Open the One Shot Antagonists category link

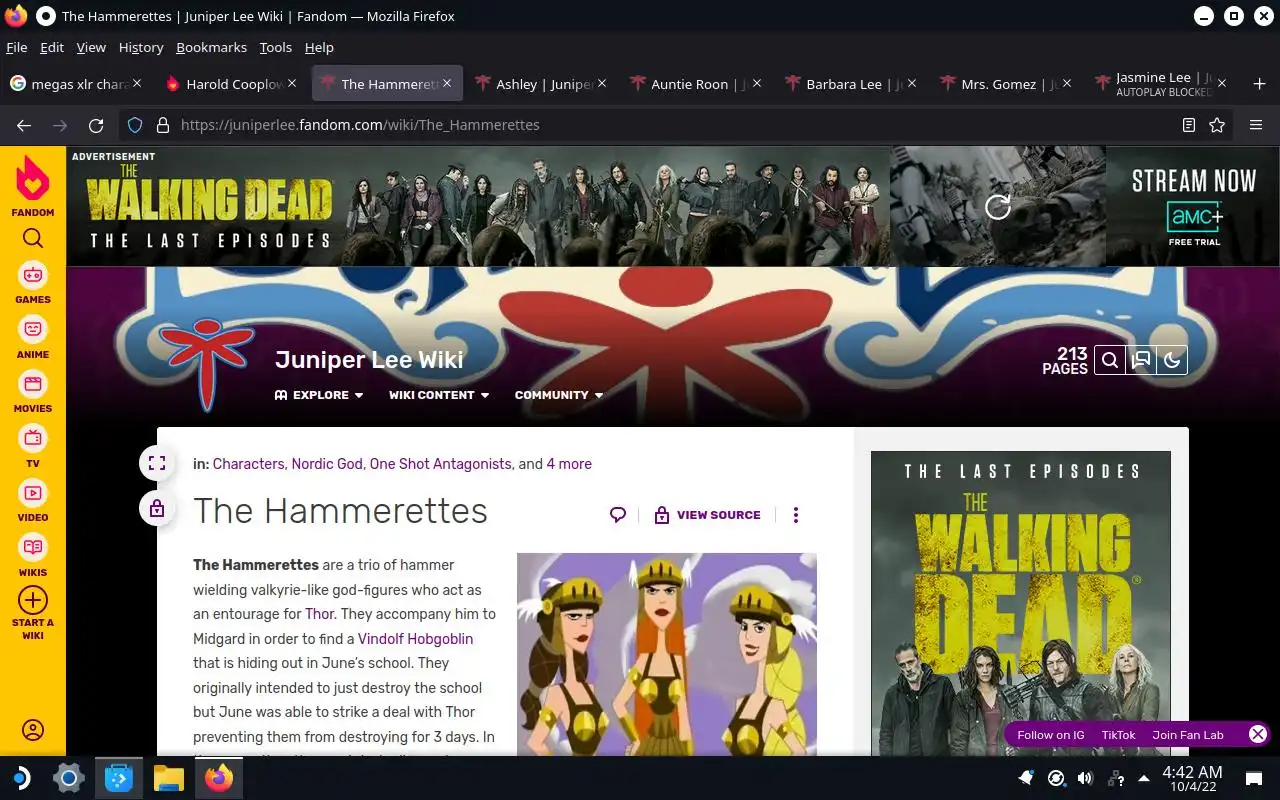tap(441, 464)
